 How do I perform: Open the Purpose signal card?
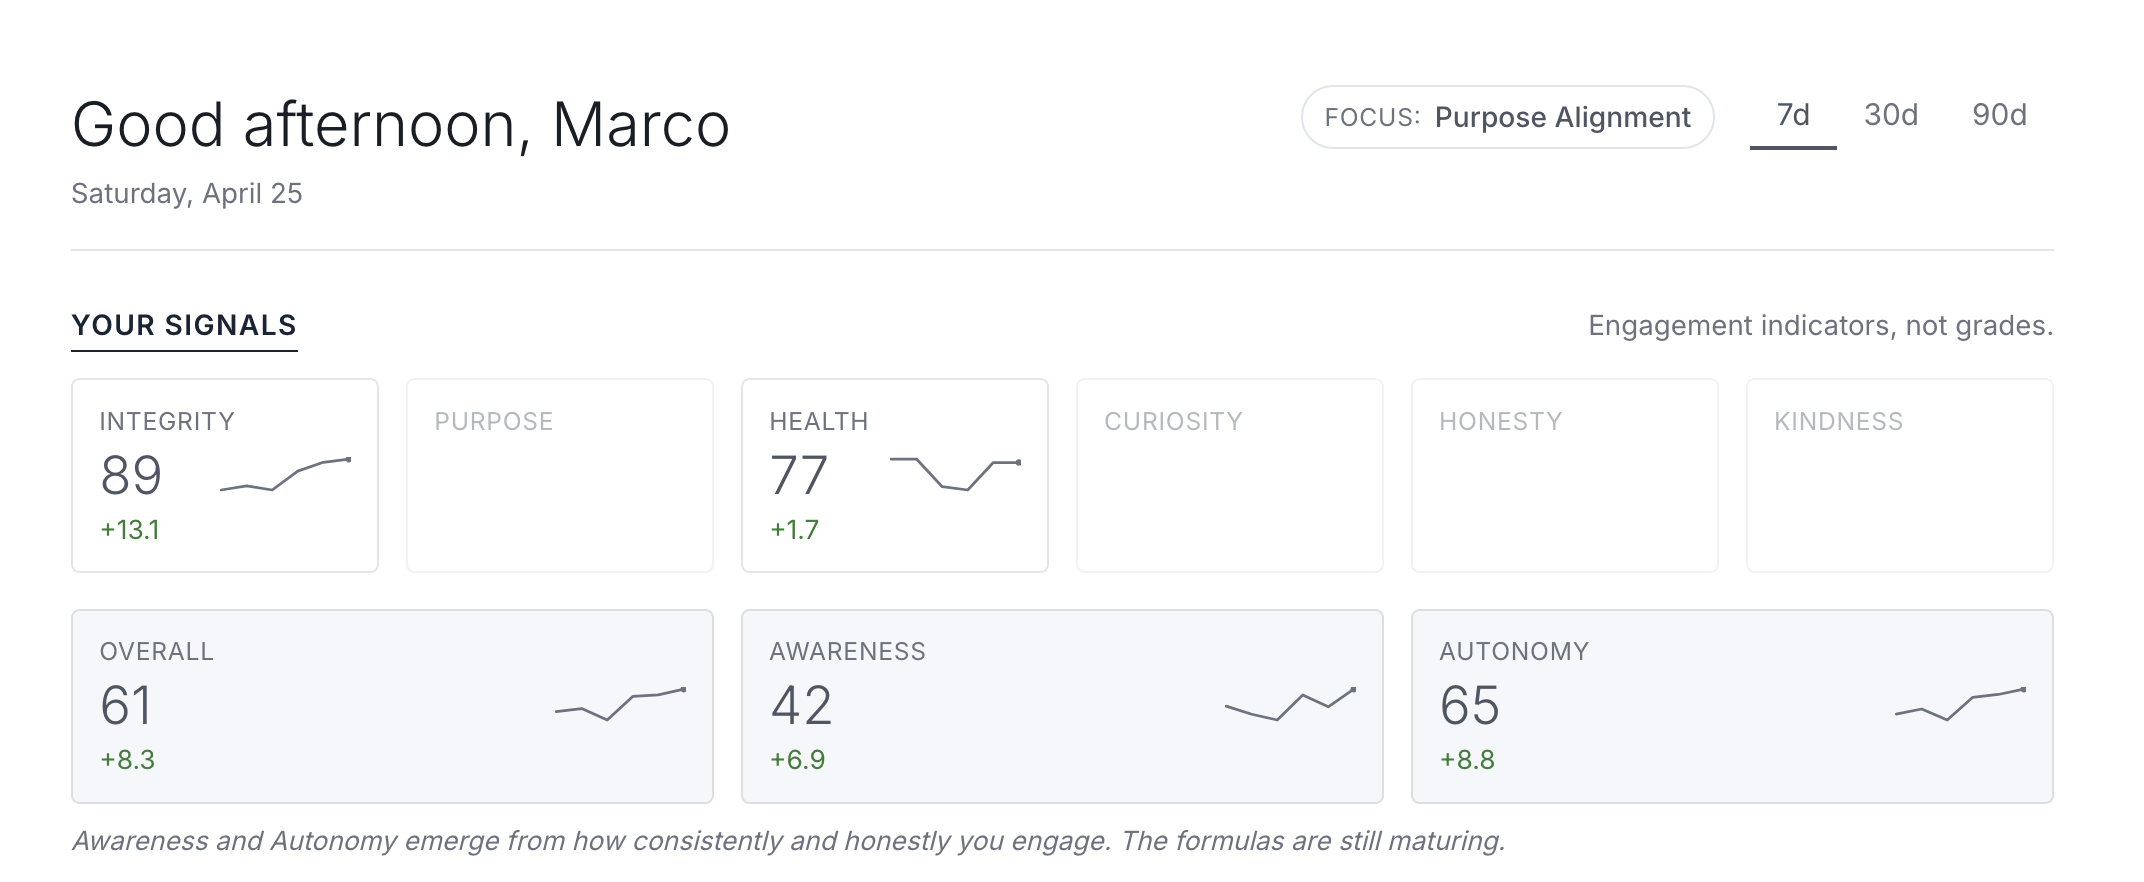click(x=559, y=475)
